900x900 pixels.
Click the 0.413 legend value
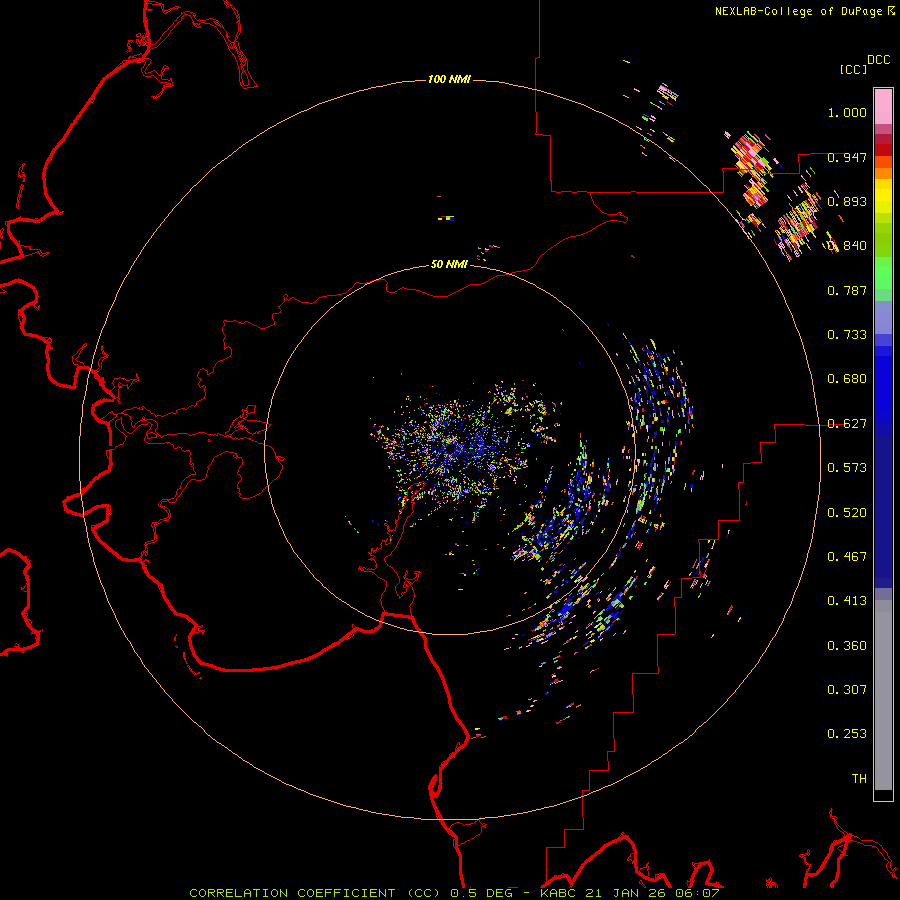(847, 601)
